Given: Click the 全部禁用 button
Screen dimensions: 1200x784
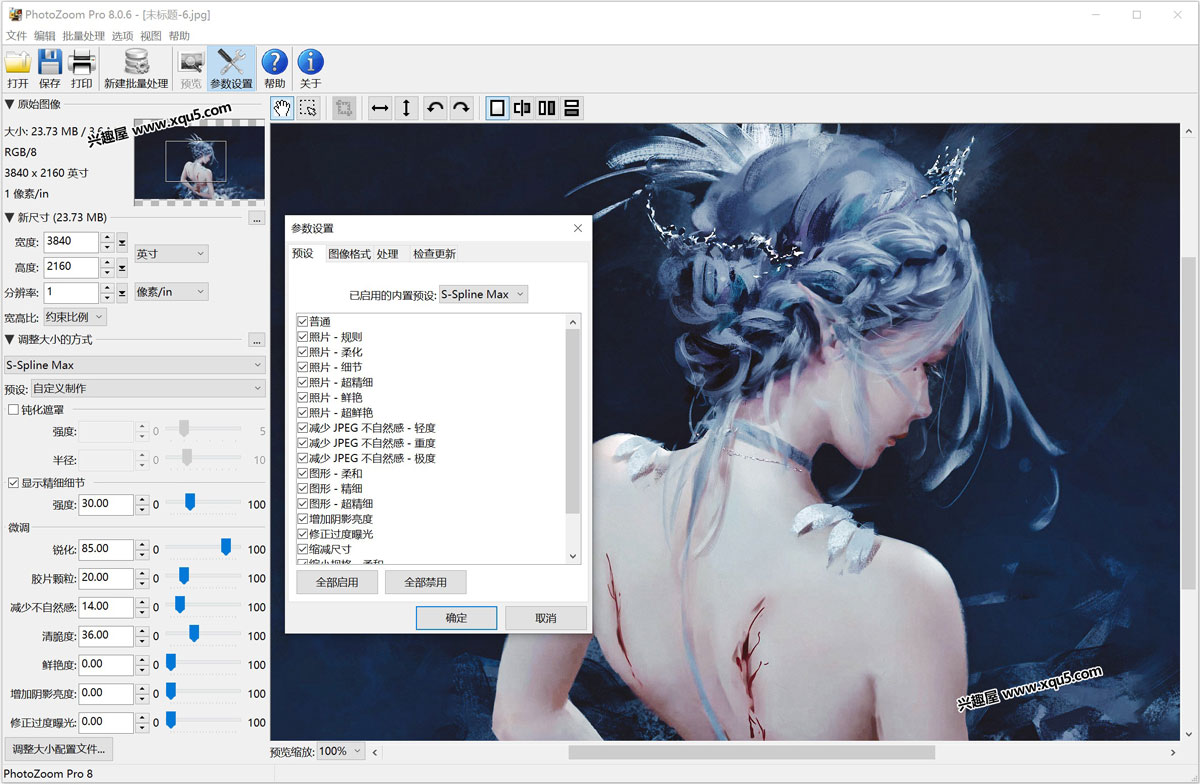Looking at the screenshot, I should point(426,581).
